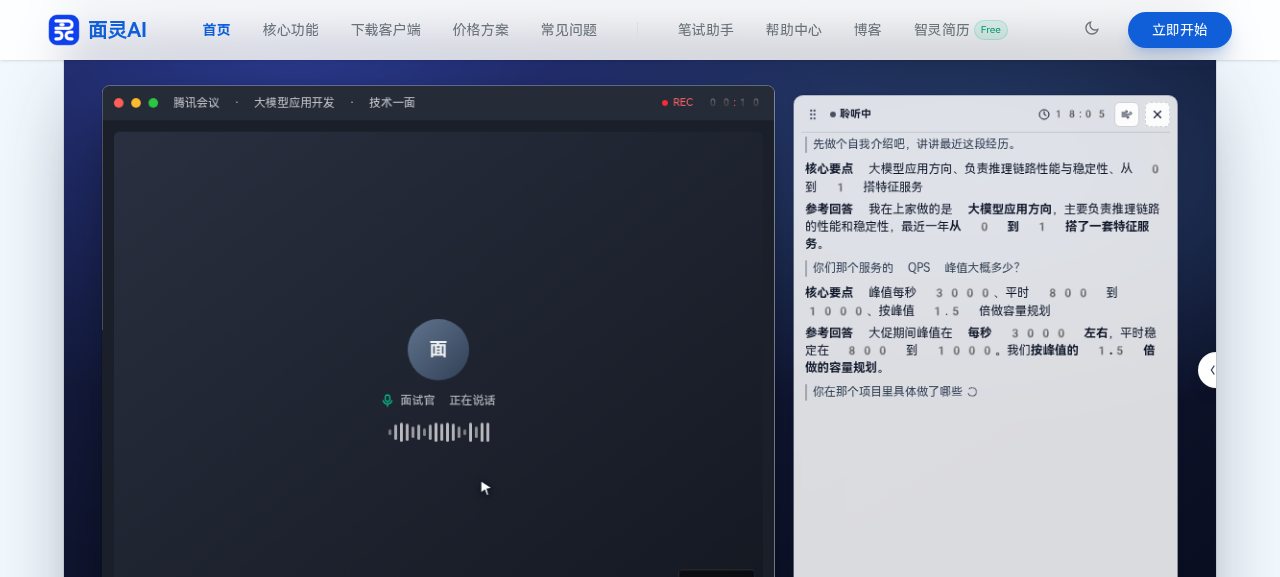The image size is (1280, 577).
Task: Open the 博客 link
Action: pyautogui.click(x=868, y=30)
